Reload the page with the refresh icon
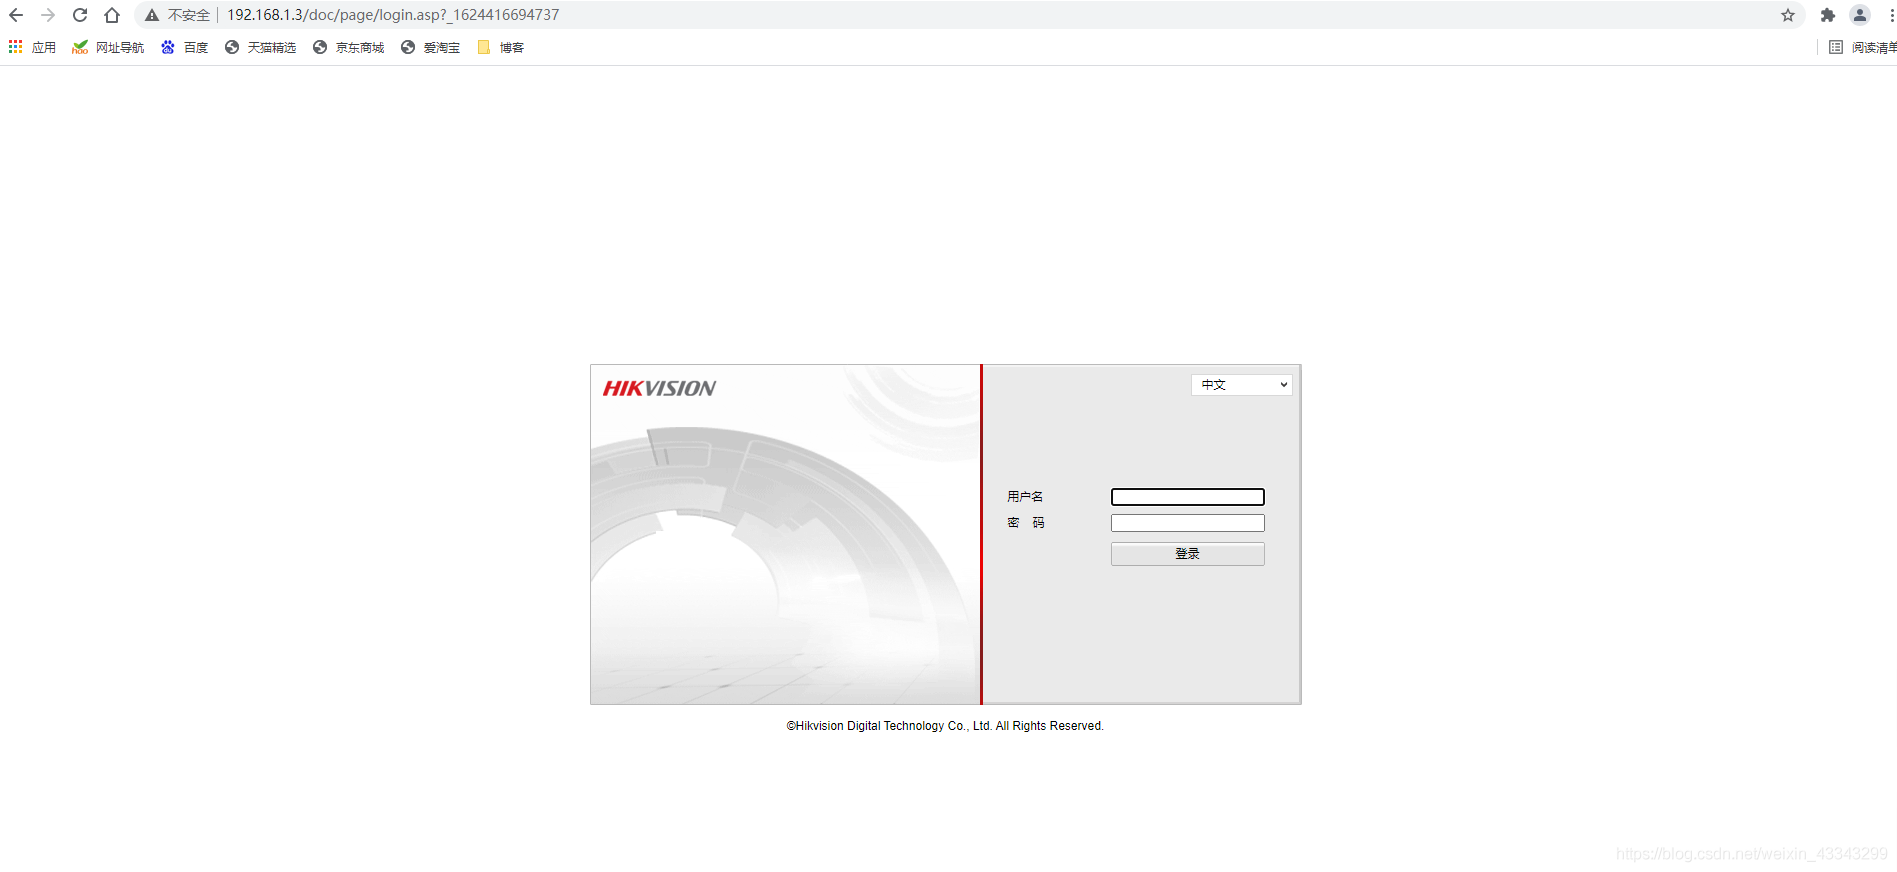The height and width of the screenshot is (872, 1897). click(x=80, y=15)
